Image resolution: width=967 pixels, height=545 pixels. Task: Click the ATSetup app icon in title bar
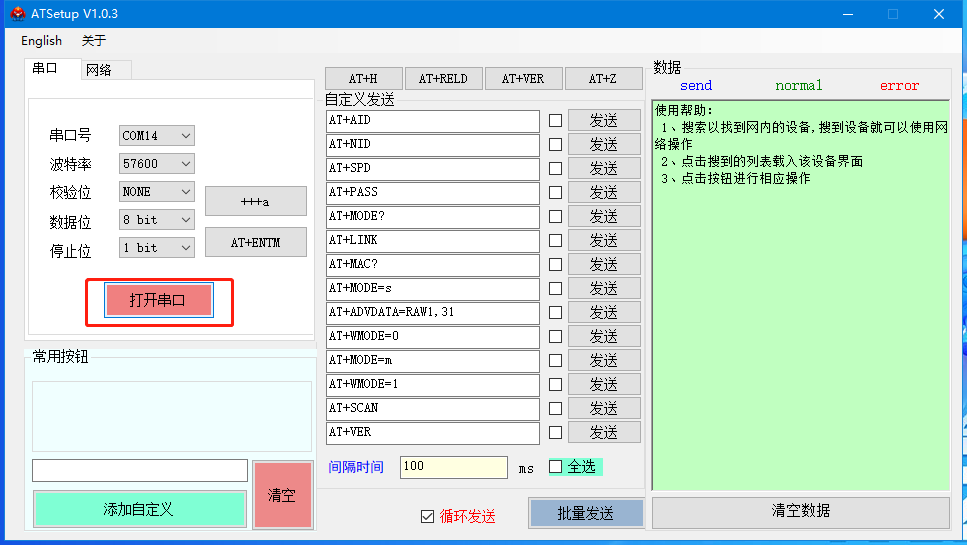[x=17, y=14]
